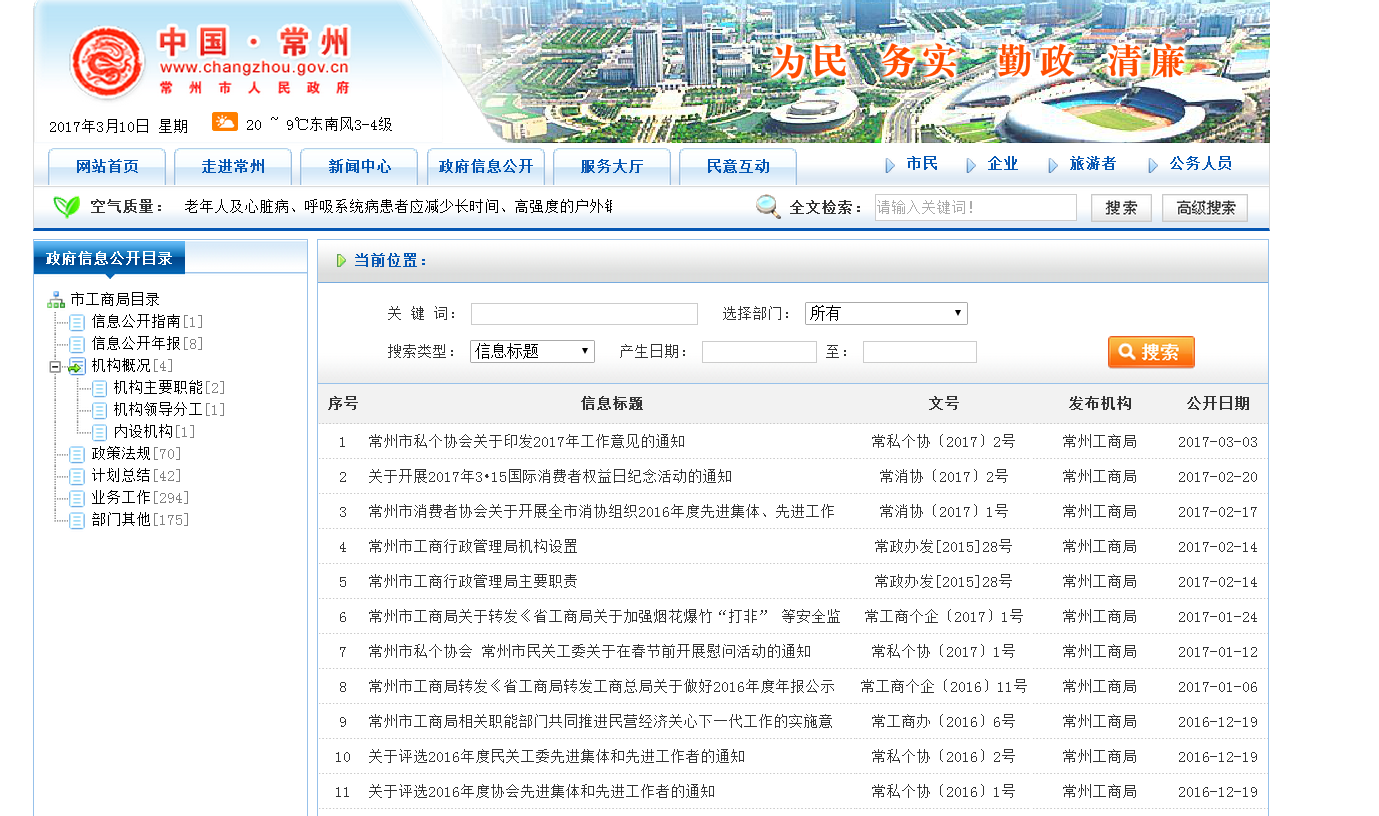Click the 市工商局目录 tree root icon
Screen dimensions: 1379x816
[x=56, y=300]
